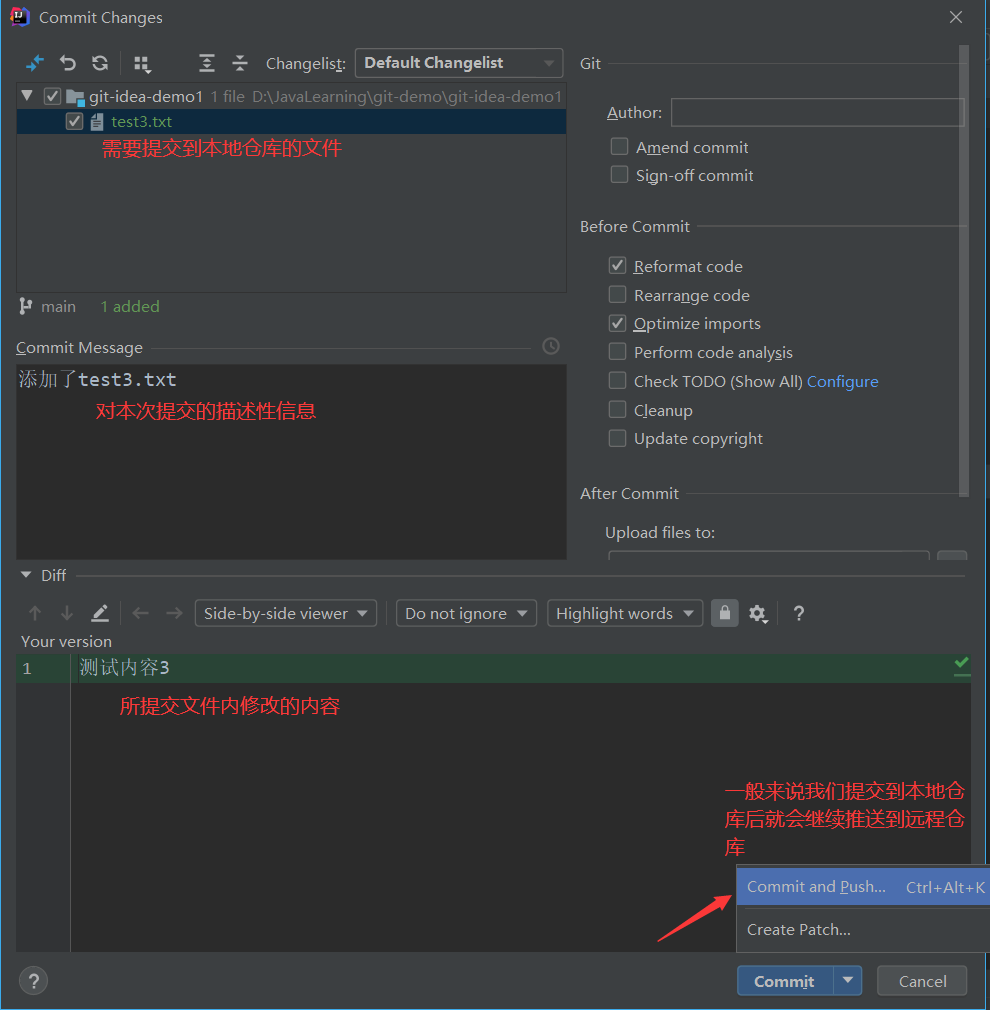The image size is (990, 1010).
Task: Enable the Amend commit checkbox
Action: [x=620, y=147]
